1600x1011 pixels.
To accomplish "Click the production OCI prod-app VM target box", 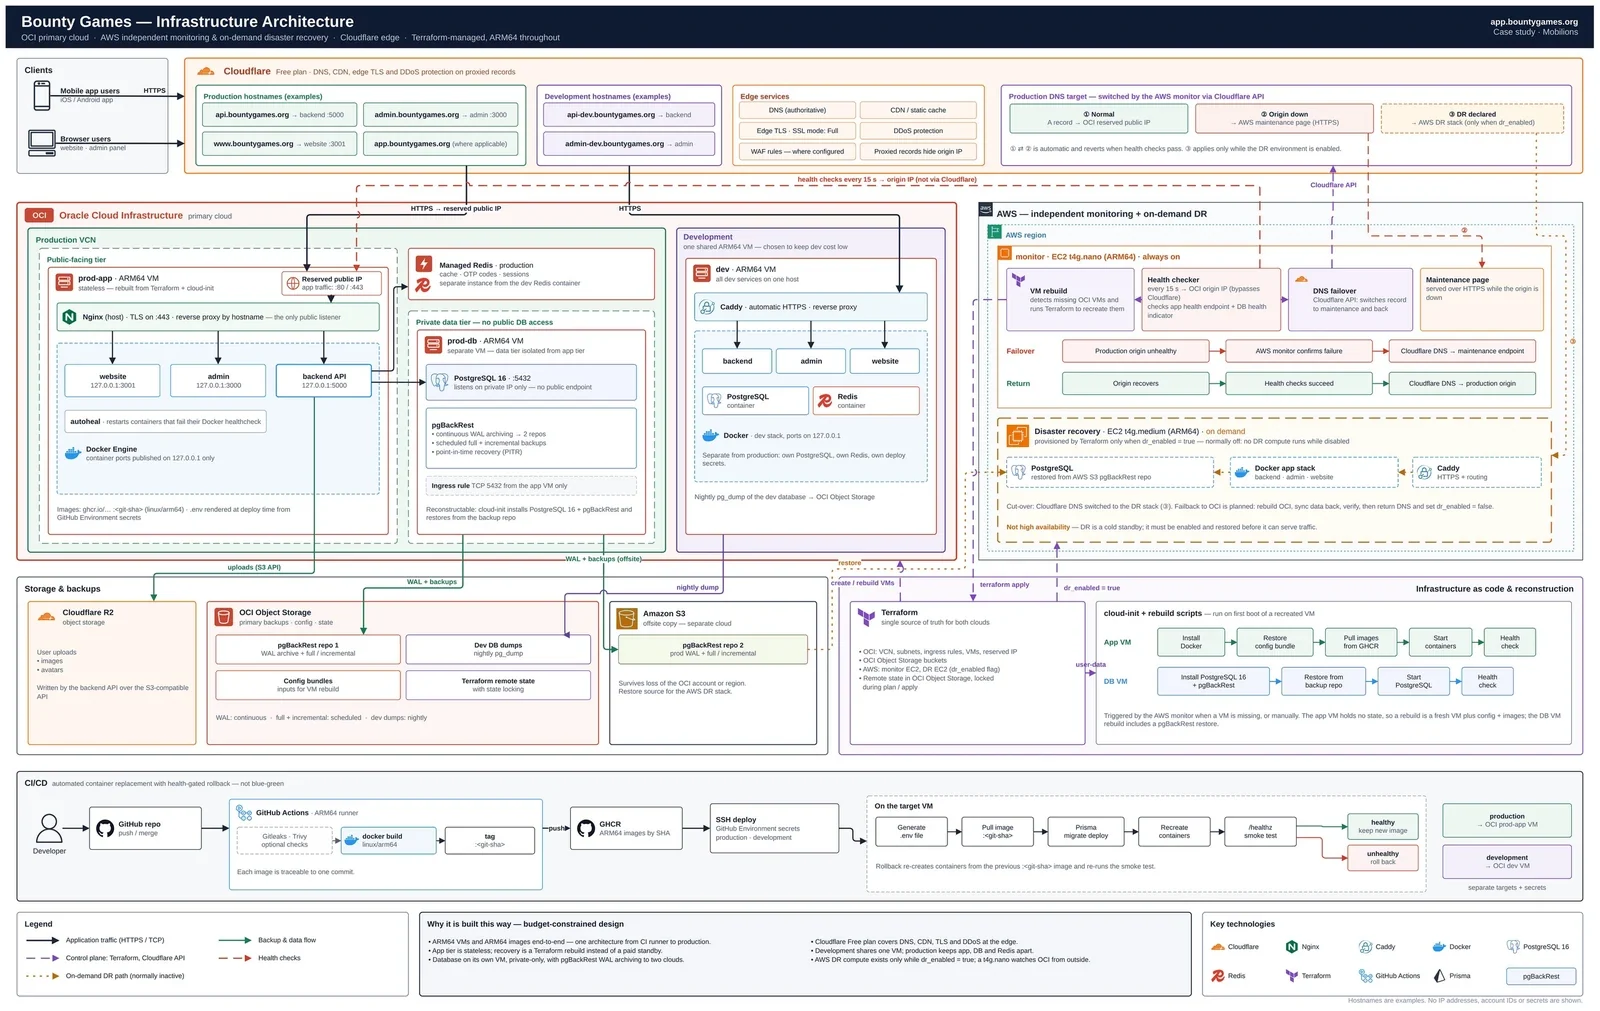I will 1507,821.
